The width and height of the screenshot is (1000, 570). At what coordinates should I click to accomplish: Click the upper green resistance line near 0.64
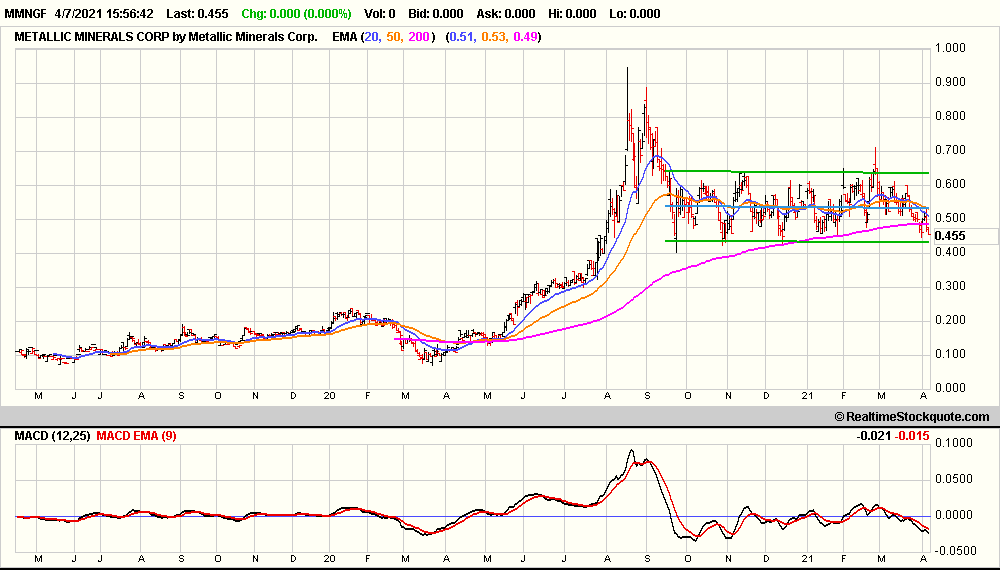[x=797, y=172]
